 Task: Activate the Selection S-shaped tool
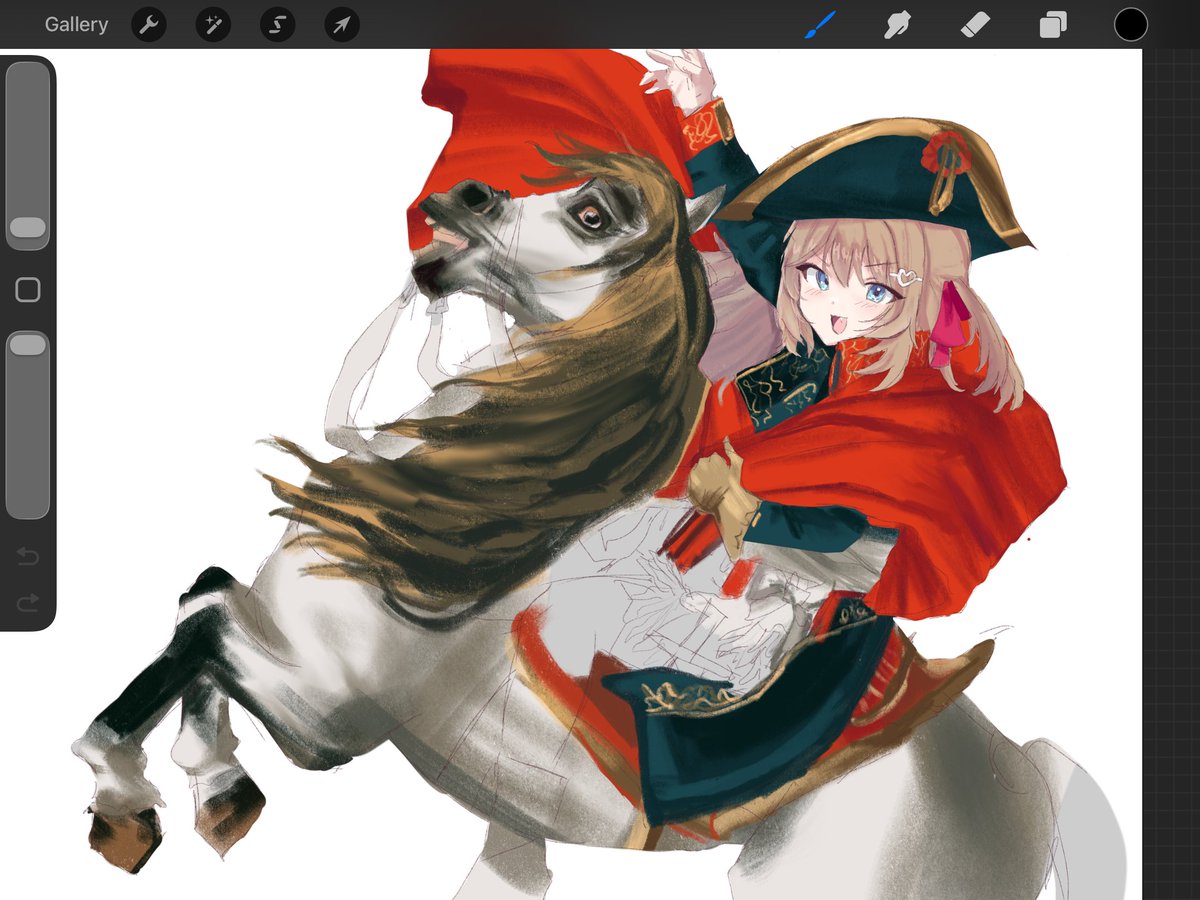pos(277,25)
